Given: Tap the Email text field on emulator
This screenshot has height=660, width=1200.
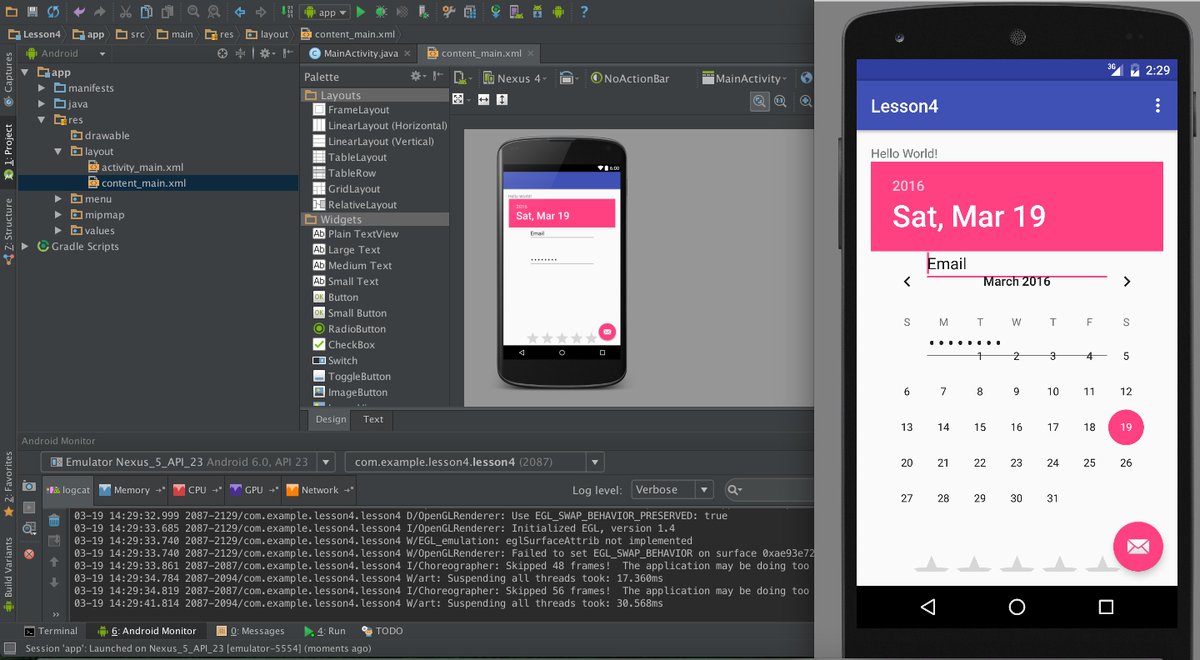Looking at the screenshot, I should [1017, 264].
